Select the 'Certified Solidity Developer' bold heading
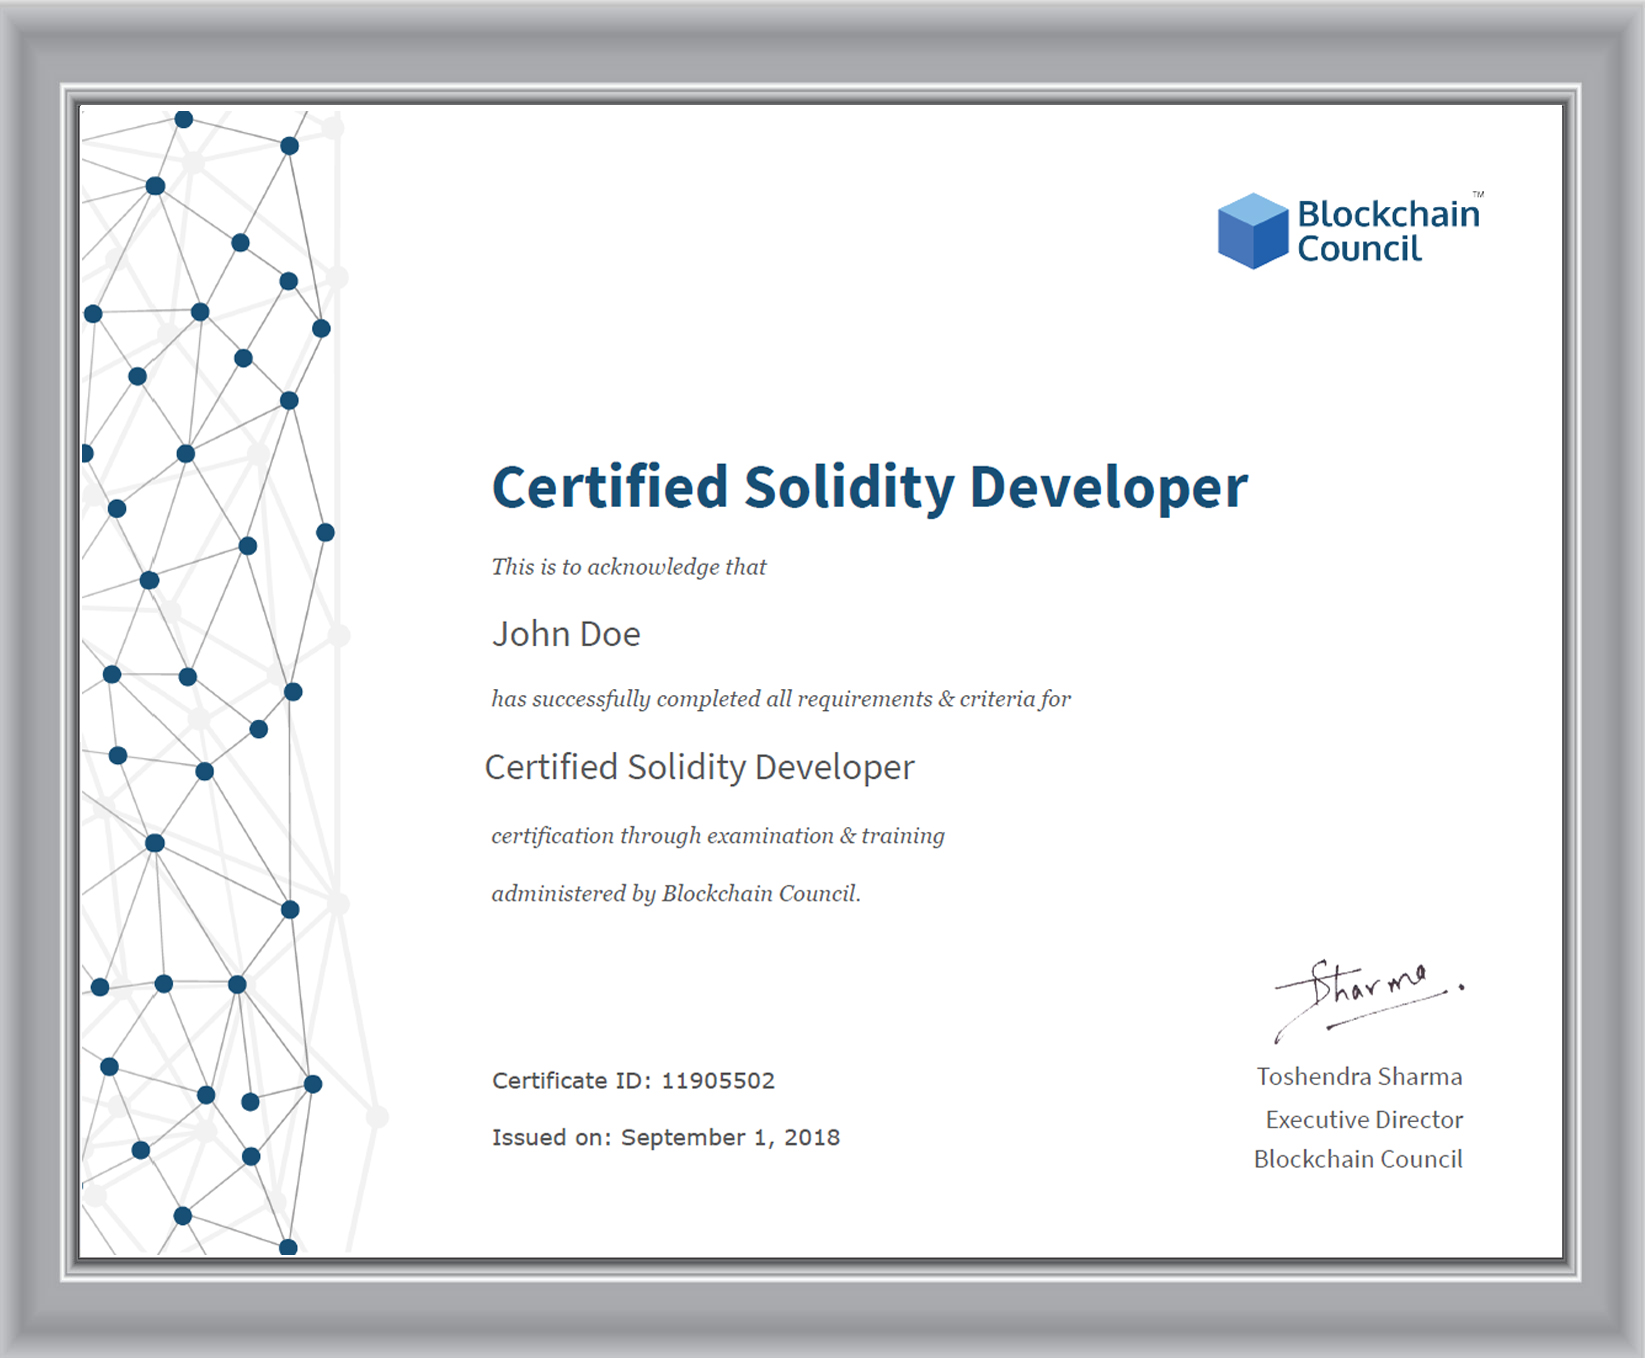Image resolution: width=1645 pixels, height=1358 pixels. (x=870, y=488)
